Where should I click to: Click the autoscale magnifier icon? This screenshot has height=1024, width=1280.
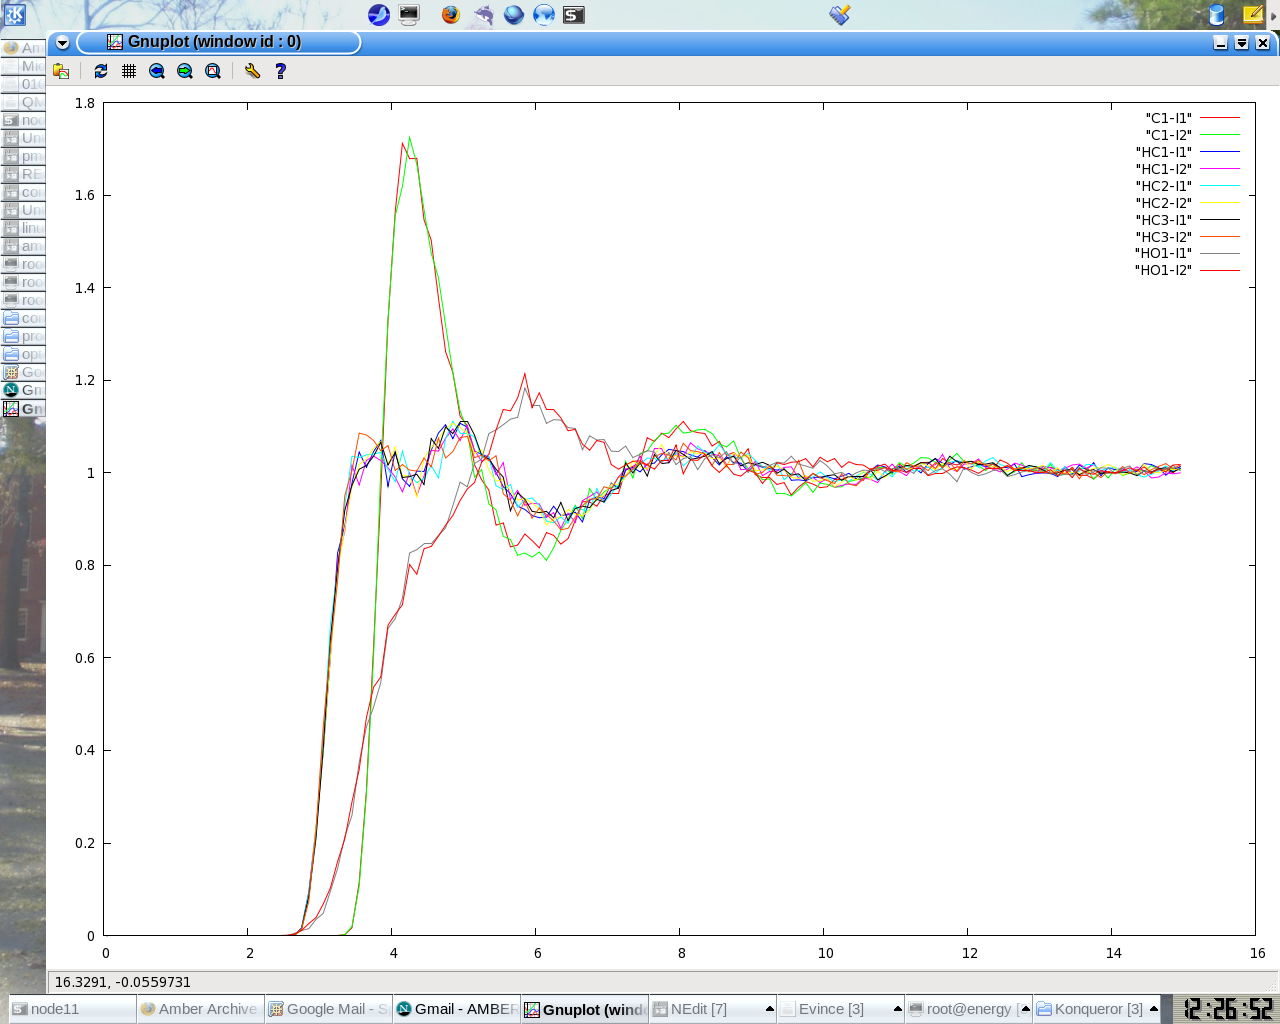(x=213, y=71)
